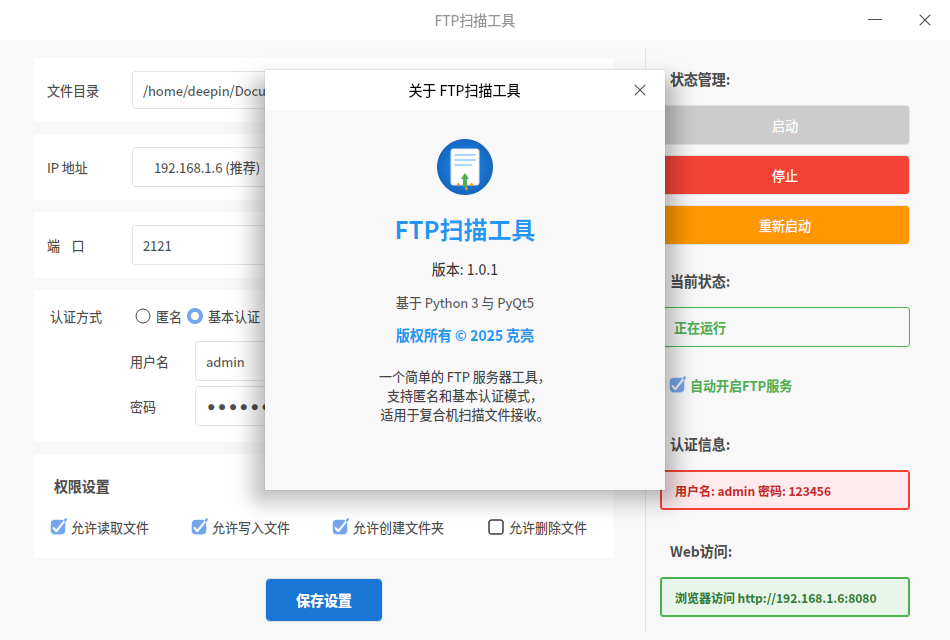Click the 保存设置 button
This screenshot has height=640, width=950.
tap(324, 600)
